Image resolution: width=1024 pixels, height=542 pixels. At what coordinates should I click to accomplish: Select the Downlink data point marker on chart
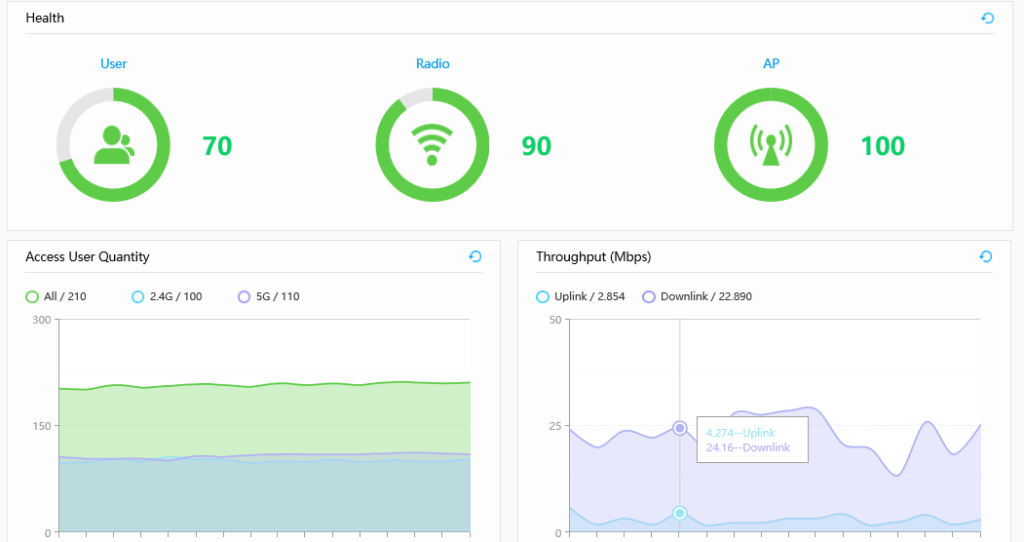pyautogui.click(x=680, y=428)
